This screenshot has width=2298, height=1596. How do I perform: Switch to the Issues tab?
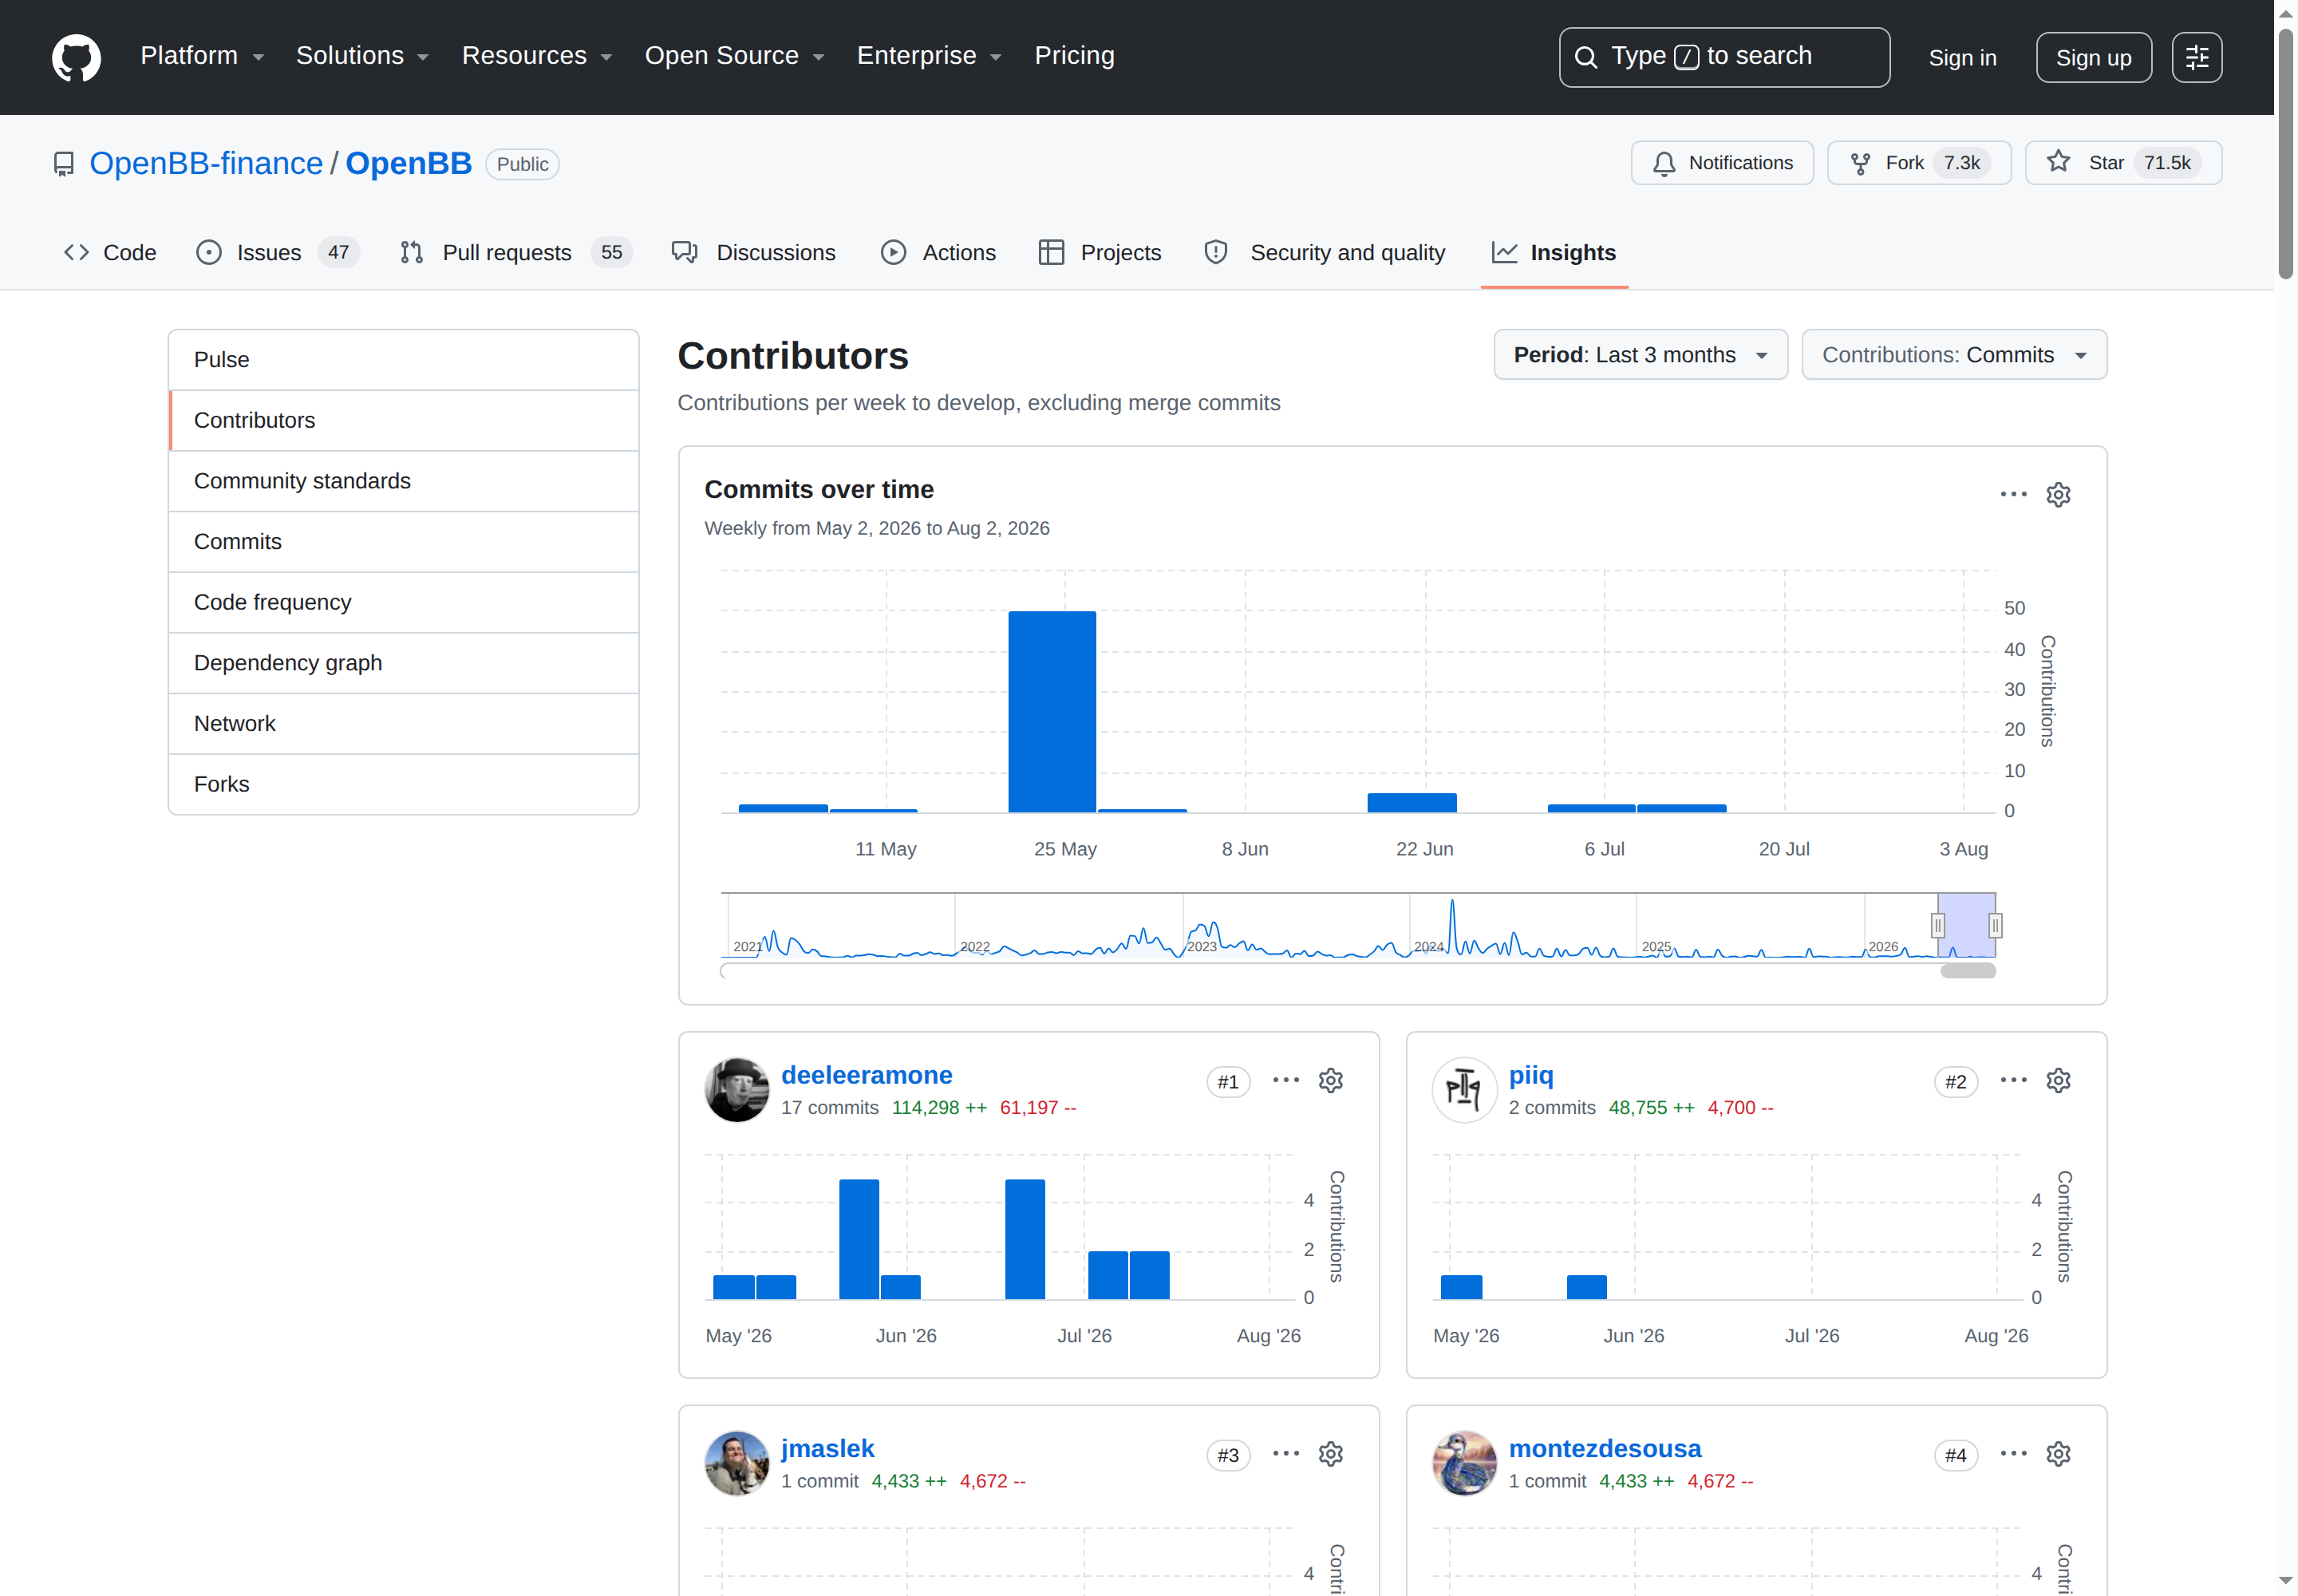coord(277,253)
